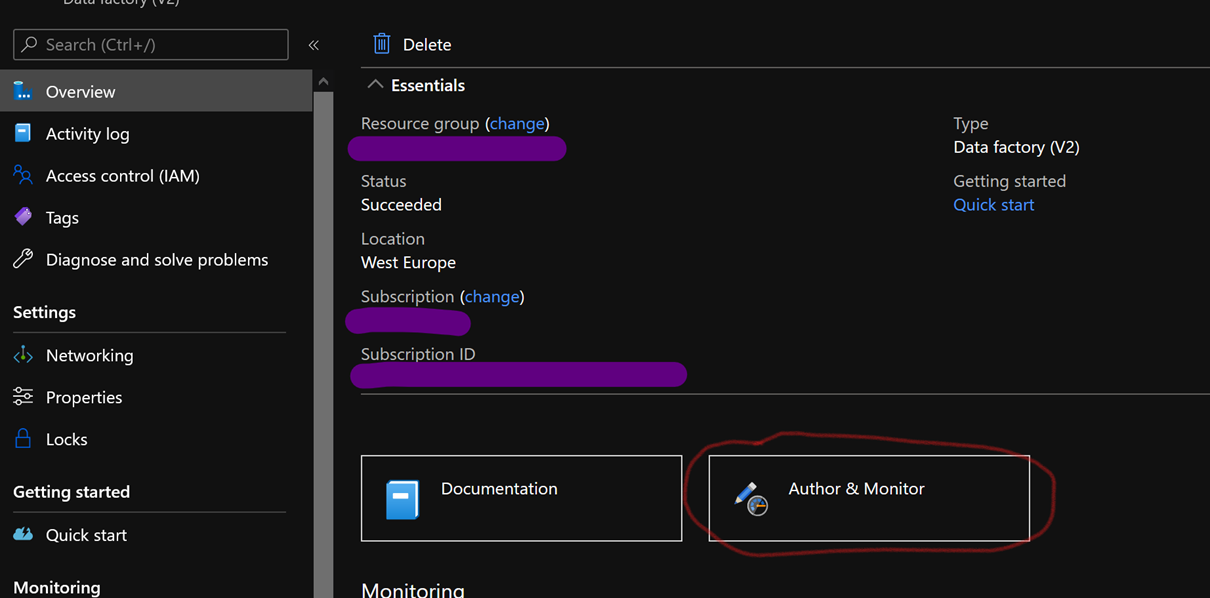Viewport: 1210px width, 598px height.
Task: Collapse the Essentials section
Action: [375, 85]
